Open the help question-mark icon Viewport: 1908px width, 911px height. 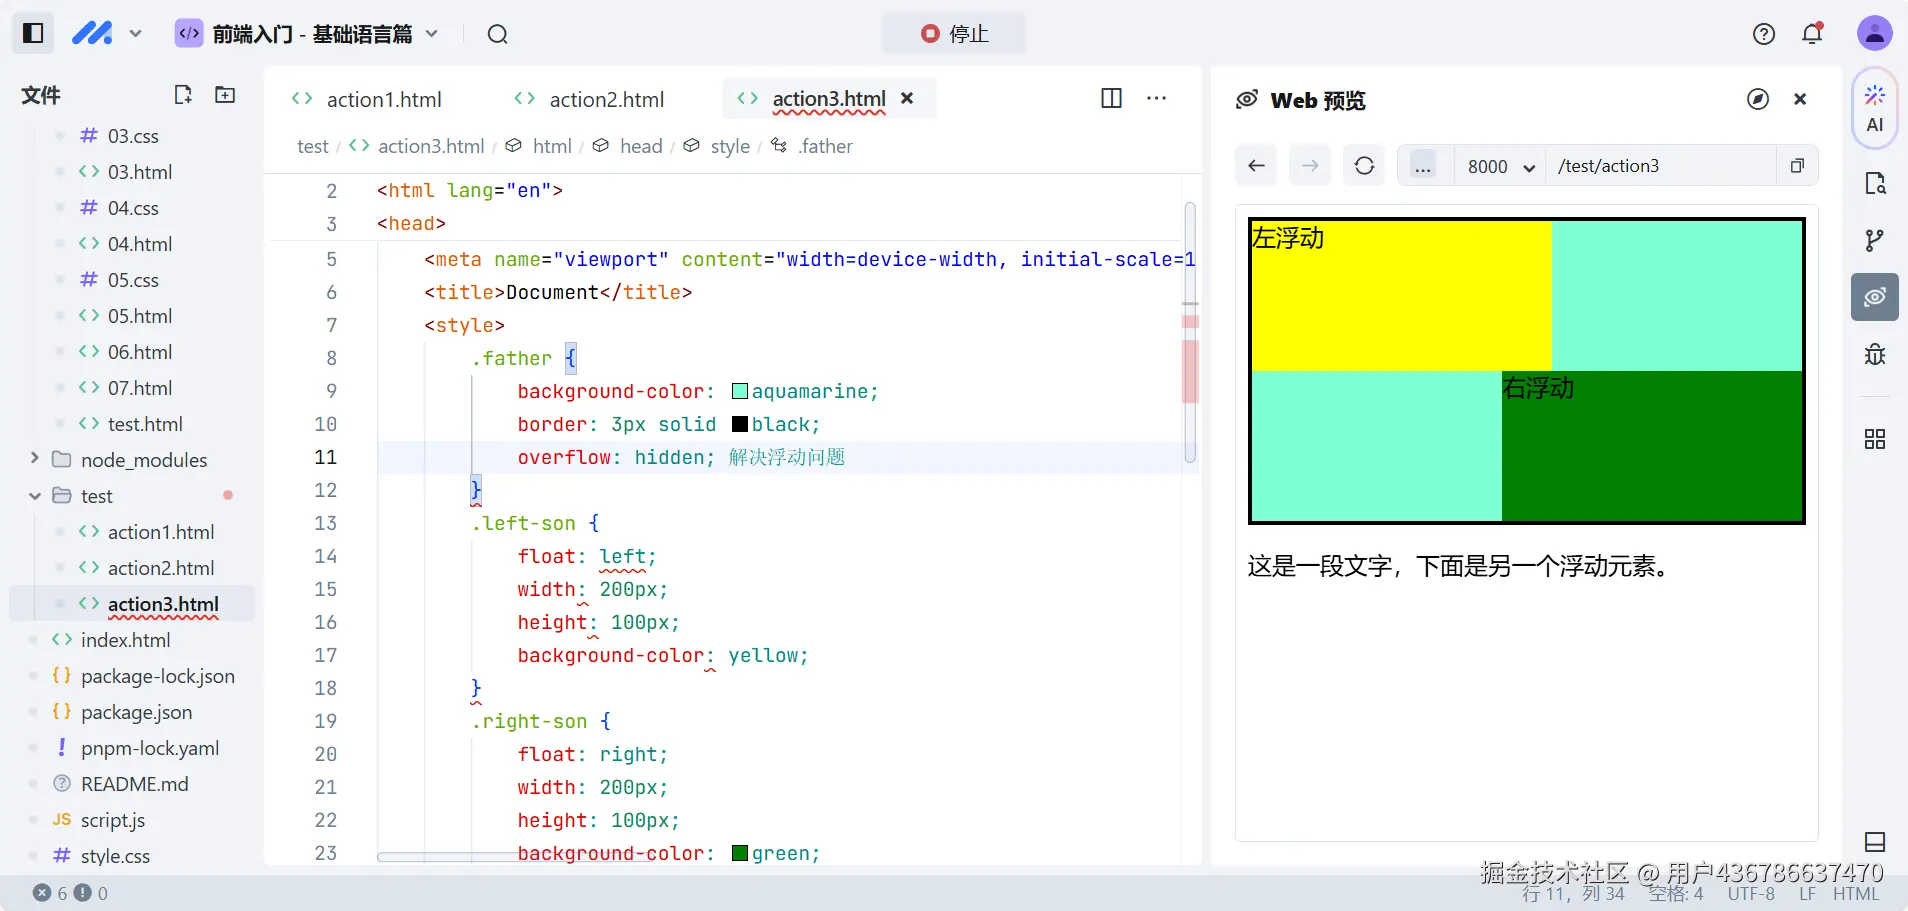(1764, 33)
